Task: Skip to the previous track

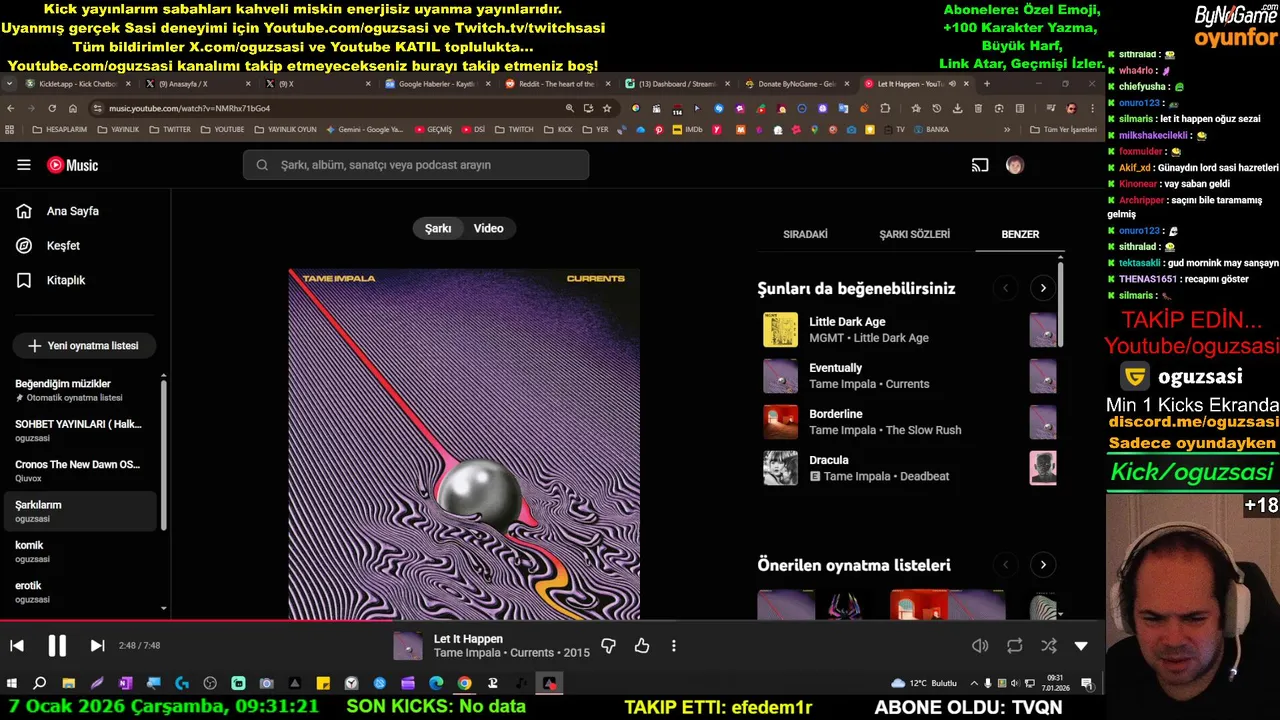Action: click(17, 646)
